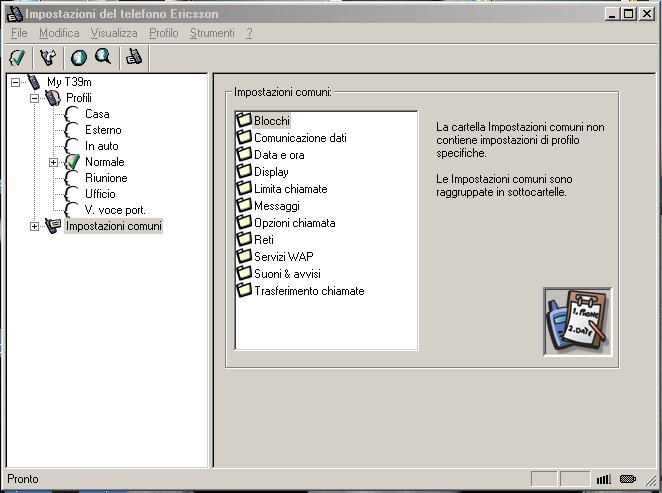
Task: Click the Limita chiamate folder icon
Action: click(244, 188)
